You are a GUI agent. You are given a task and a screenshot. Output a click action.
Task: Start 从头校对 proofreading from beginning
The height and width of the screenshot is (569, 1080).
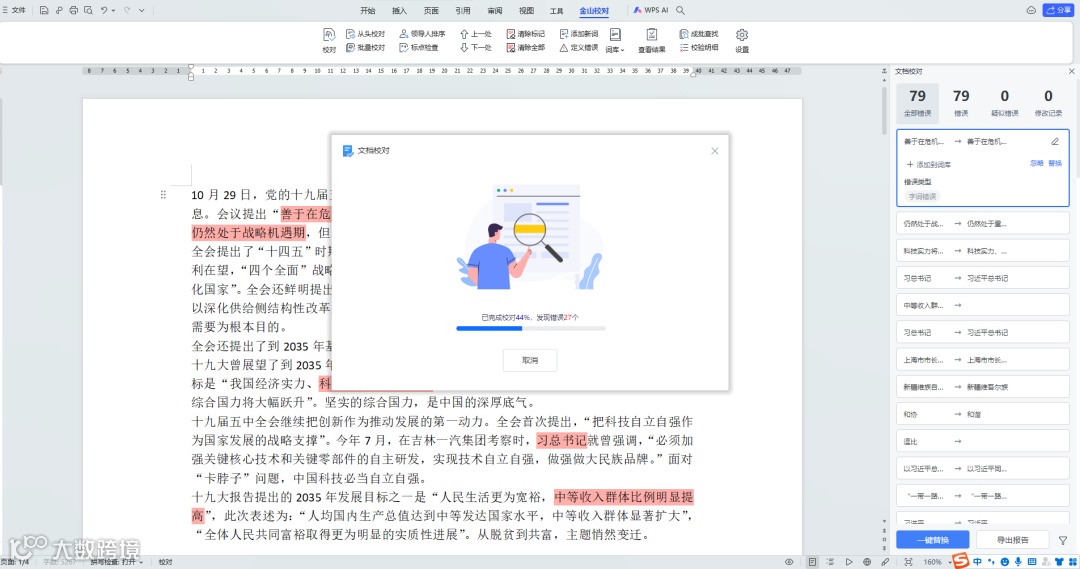point(365,34)
